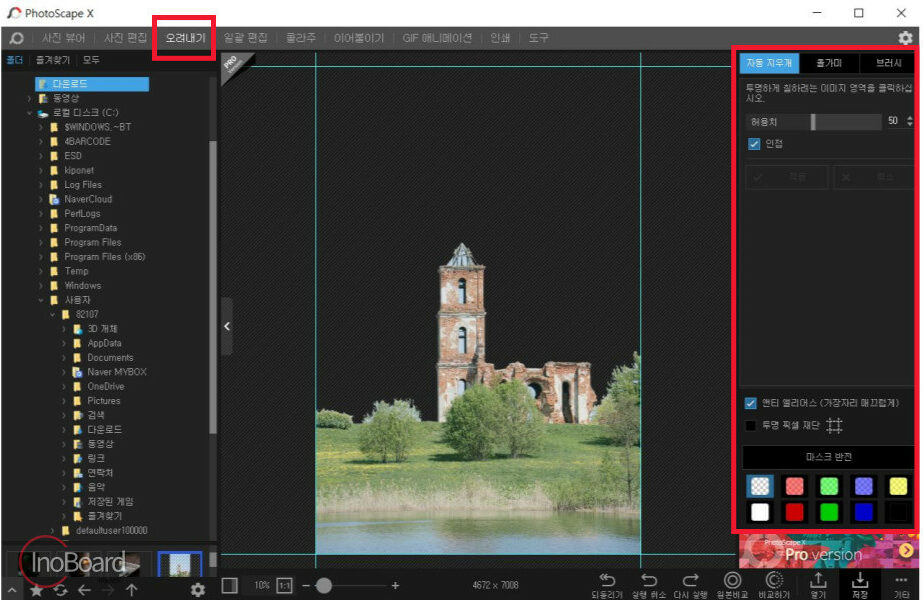Viewport: 924px width, 600px height.
Task: Select the OneDrive folder
Action: click(x=105, y=387)
